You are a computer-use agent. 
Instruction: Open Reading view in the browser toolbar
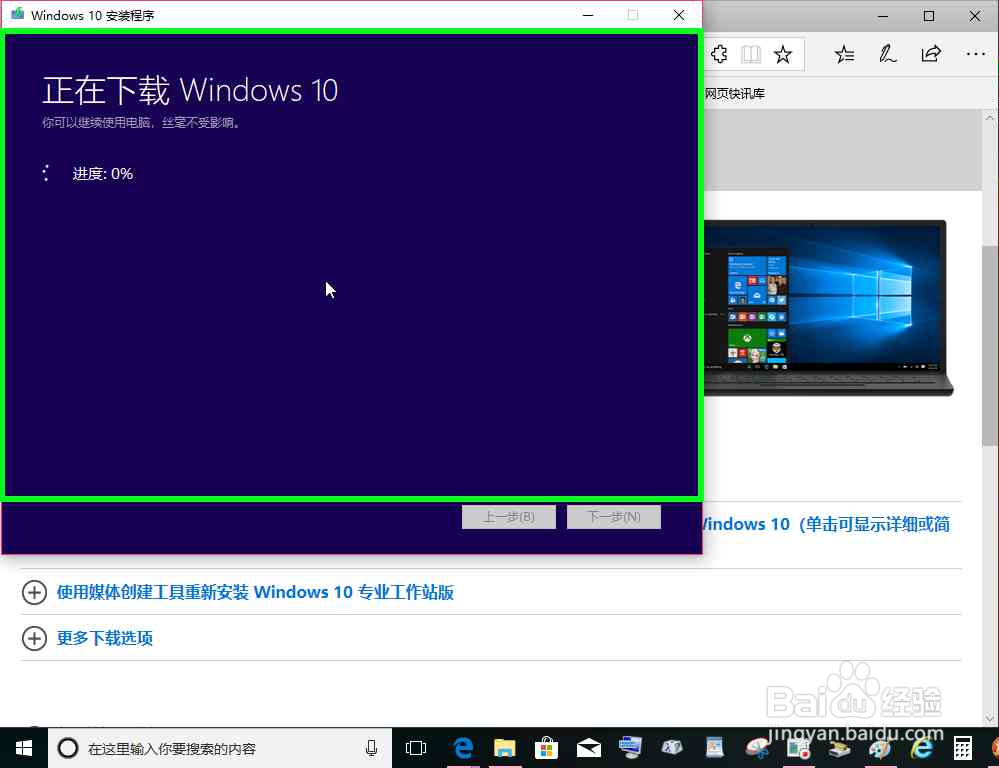(x=751, y=54)
